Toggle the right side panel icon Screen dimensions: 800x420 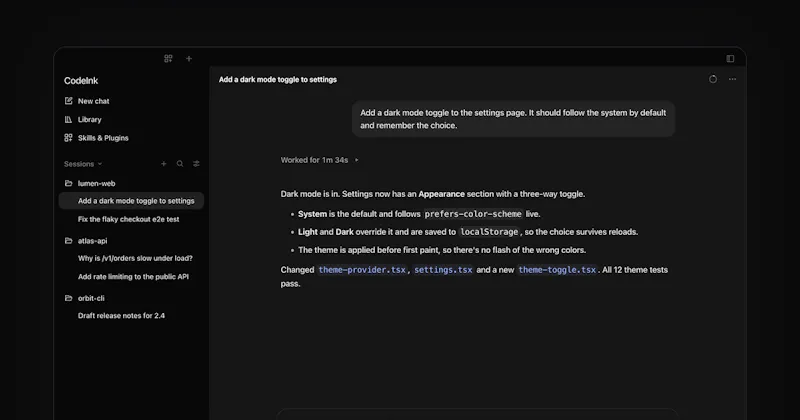pos(730,59)
